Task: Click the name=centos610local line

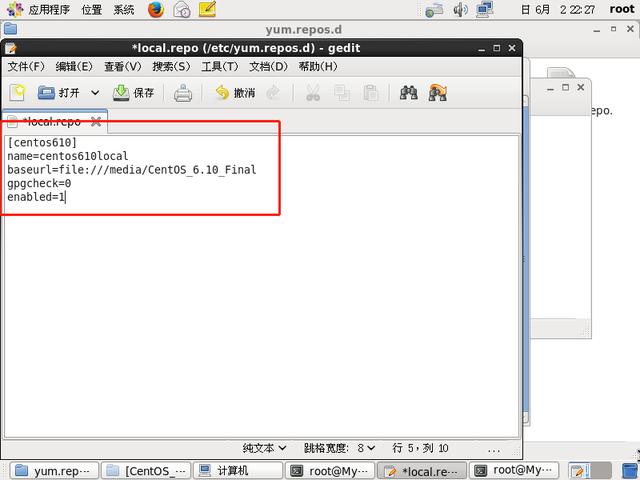Action: coord(68,156)
